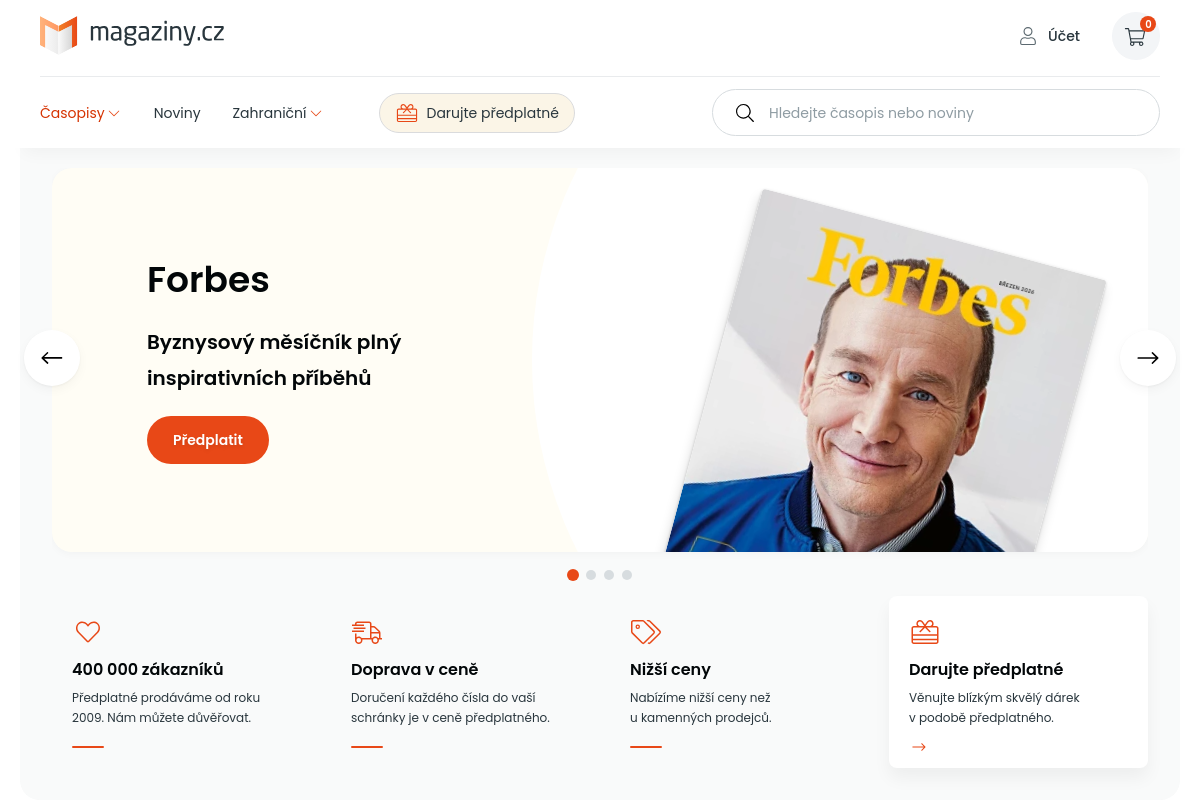Advance to next slide arrow
The height and width of the screenshot is (800, 1200).
[1148, 358]
